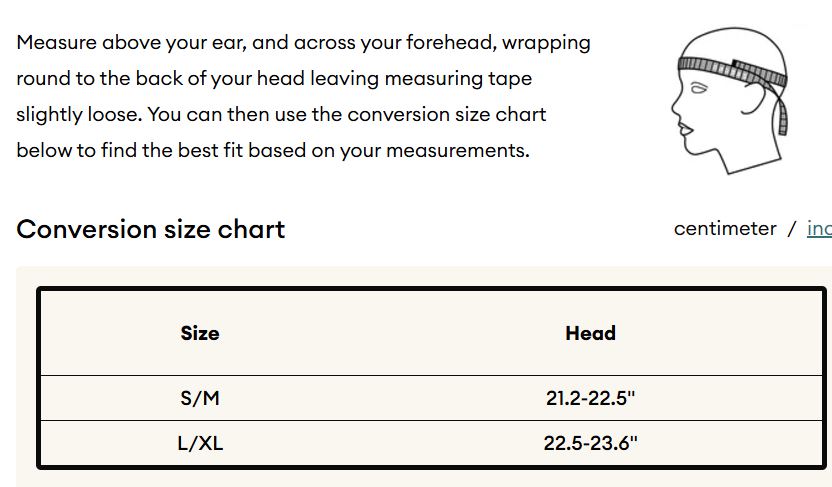Click the text line starting "slightly loose"
This screenshot has width=832, height=487.
pyautogui.click(x=281, y=114)
